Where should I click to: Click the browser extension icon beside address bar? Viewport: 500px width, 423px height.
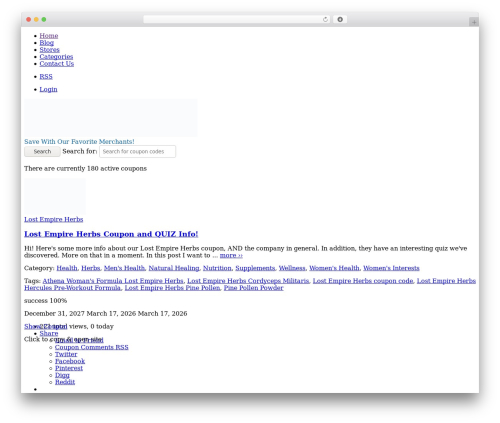click(340, 19)
